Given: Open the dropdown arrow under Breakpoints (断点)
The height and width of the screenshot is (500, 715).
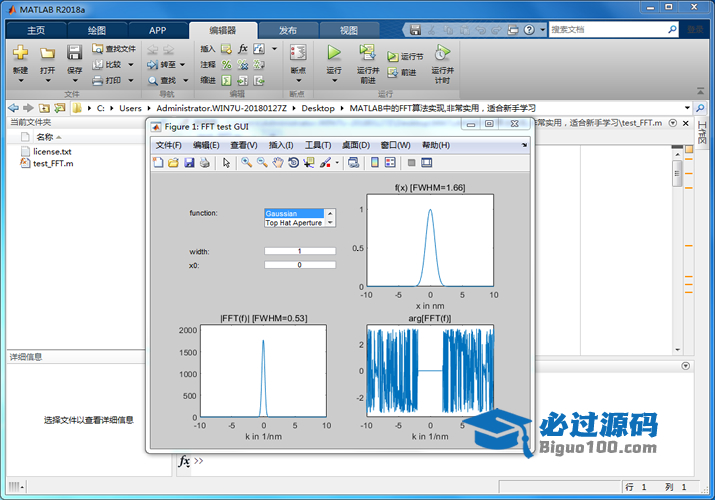Looking at the screenshot, I should point(299,81).
